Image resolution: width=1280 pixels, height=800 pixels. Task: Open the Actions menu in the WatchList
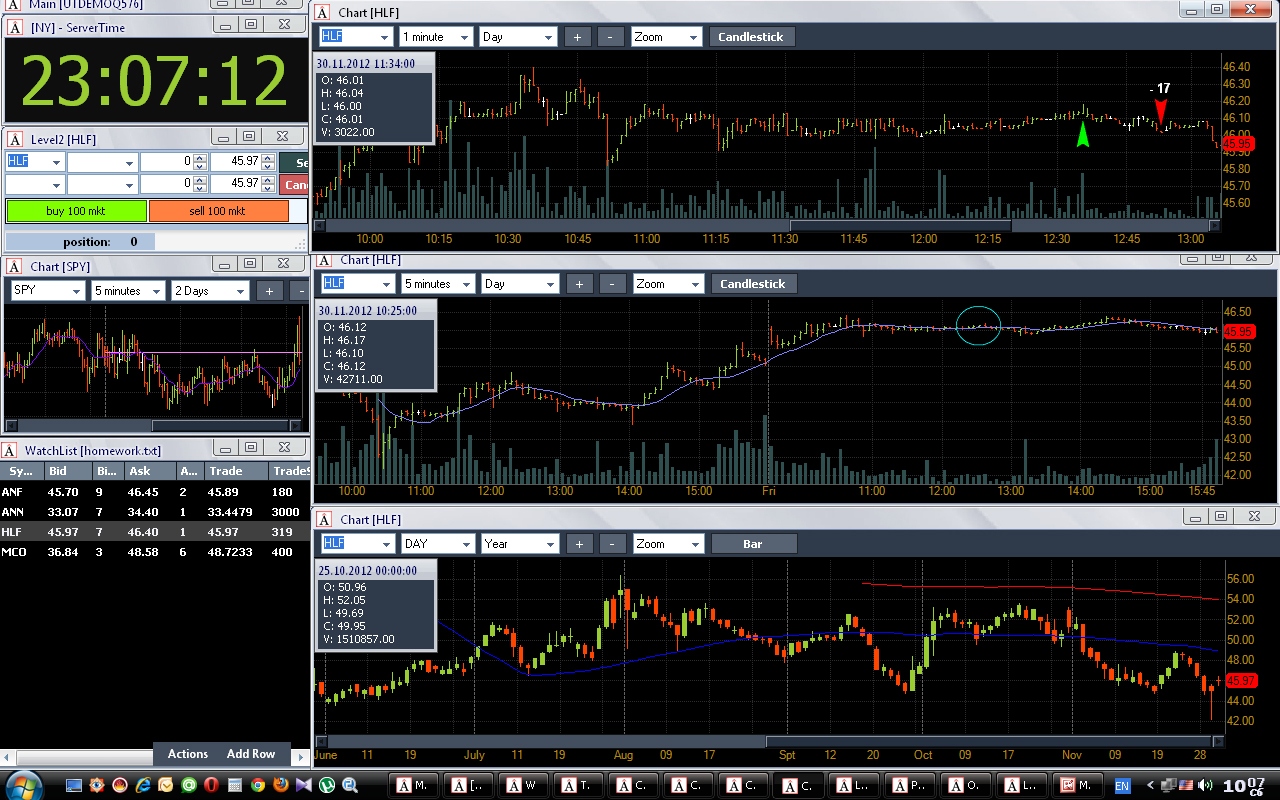(188, 754)
